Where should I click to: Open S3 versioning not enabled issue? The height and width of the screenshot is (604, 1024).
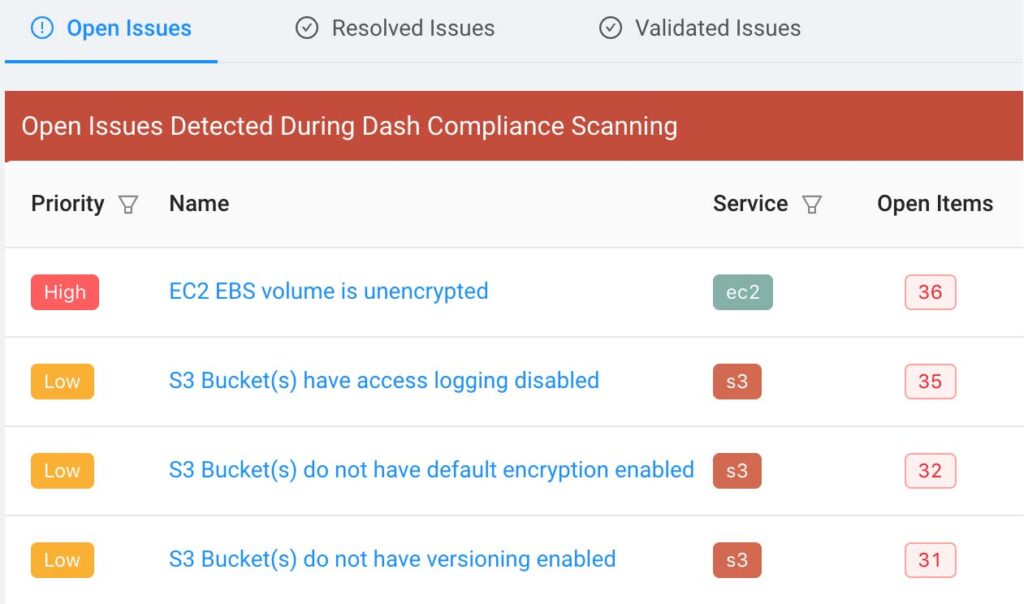tap(392, 560)
